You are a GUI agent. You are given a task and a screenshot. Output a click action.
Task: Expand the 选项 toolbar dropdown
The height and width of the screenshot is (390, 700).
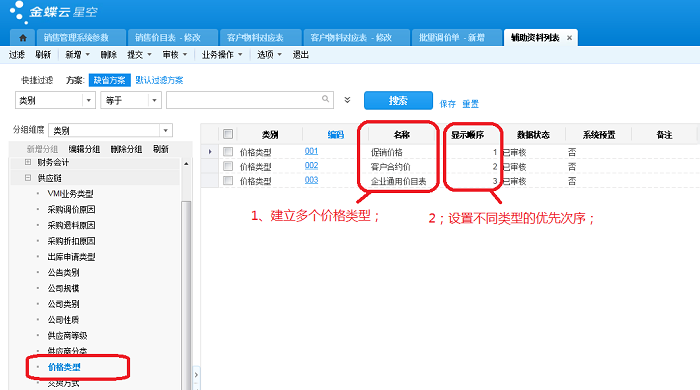point(279,54)
